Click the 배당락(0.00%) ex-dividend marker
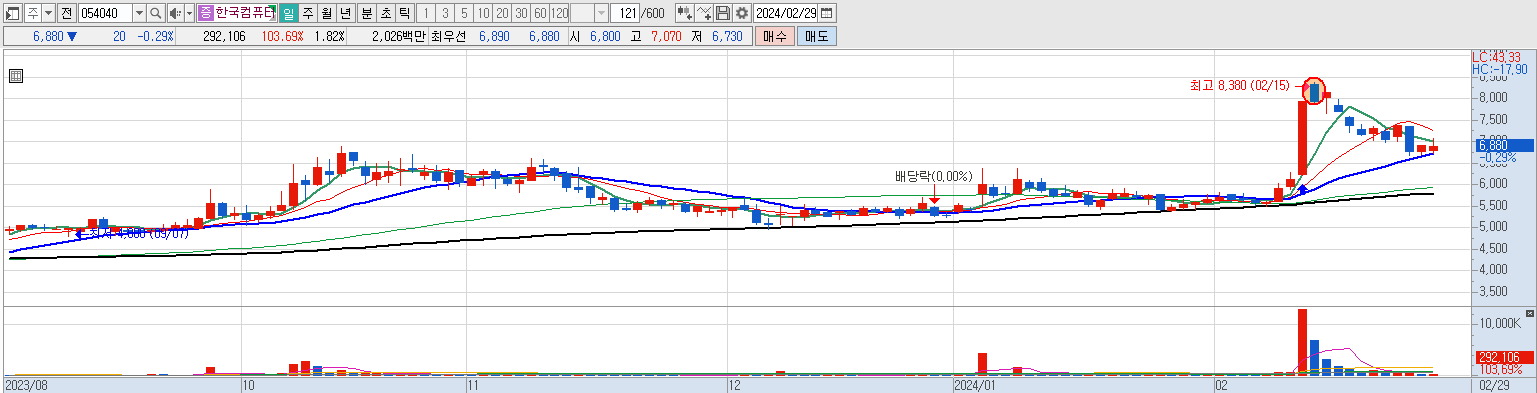The width and height of the screenshot is (1537, 393). click(x=933, y=176)
